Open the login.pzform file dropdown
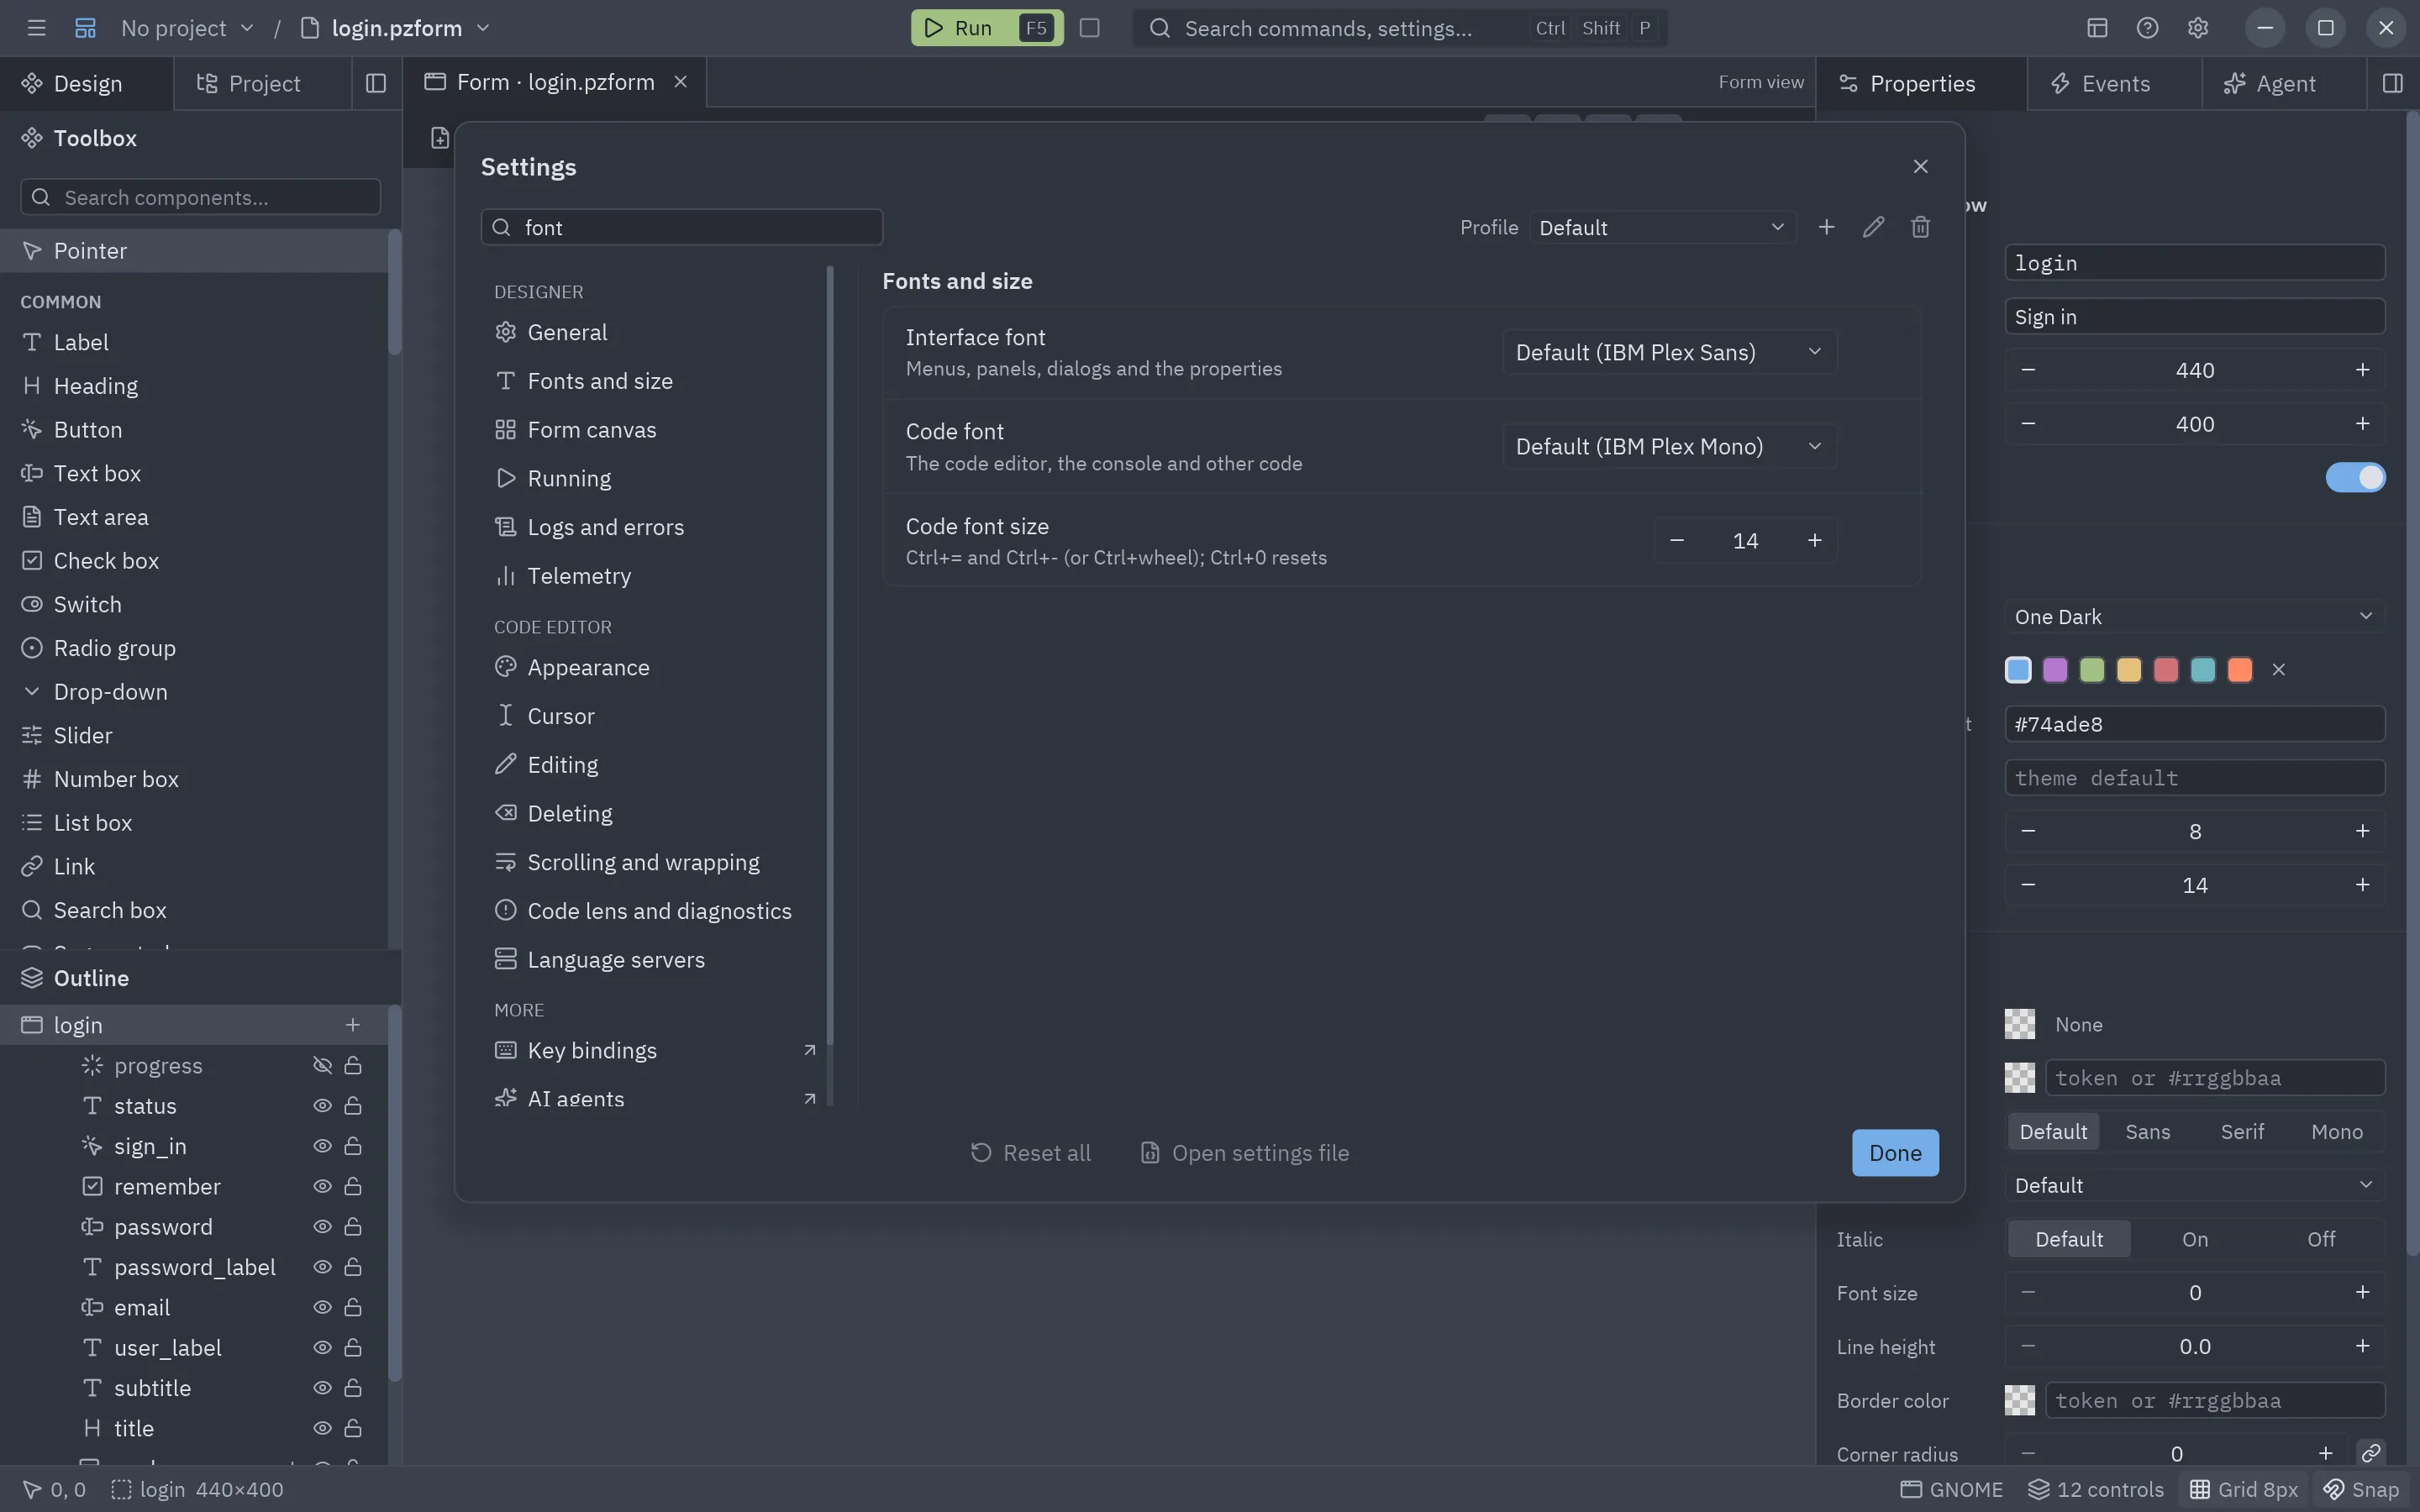Viewport: 2420px width, 1512px height. point(395,28)
